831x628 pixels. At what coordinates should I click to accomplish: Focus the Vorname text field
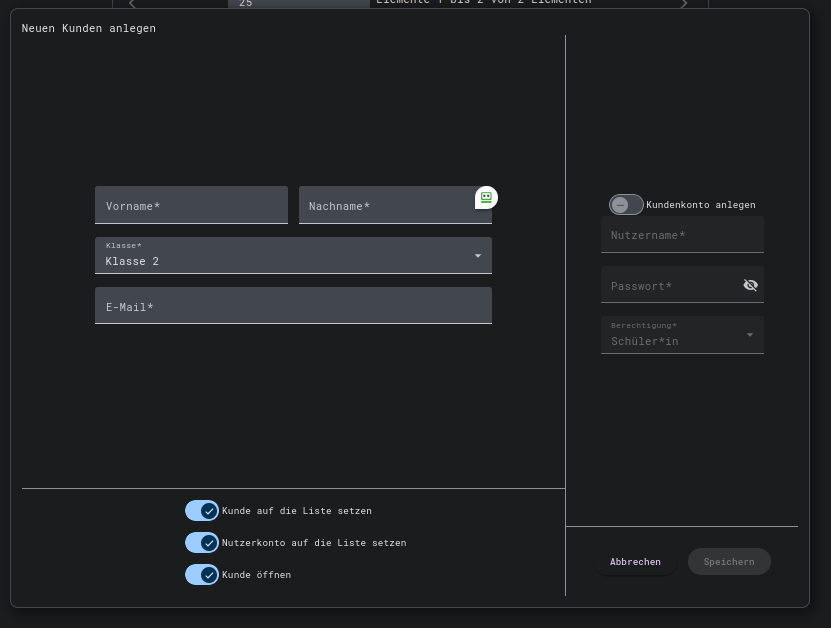coord(191,205)
